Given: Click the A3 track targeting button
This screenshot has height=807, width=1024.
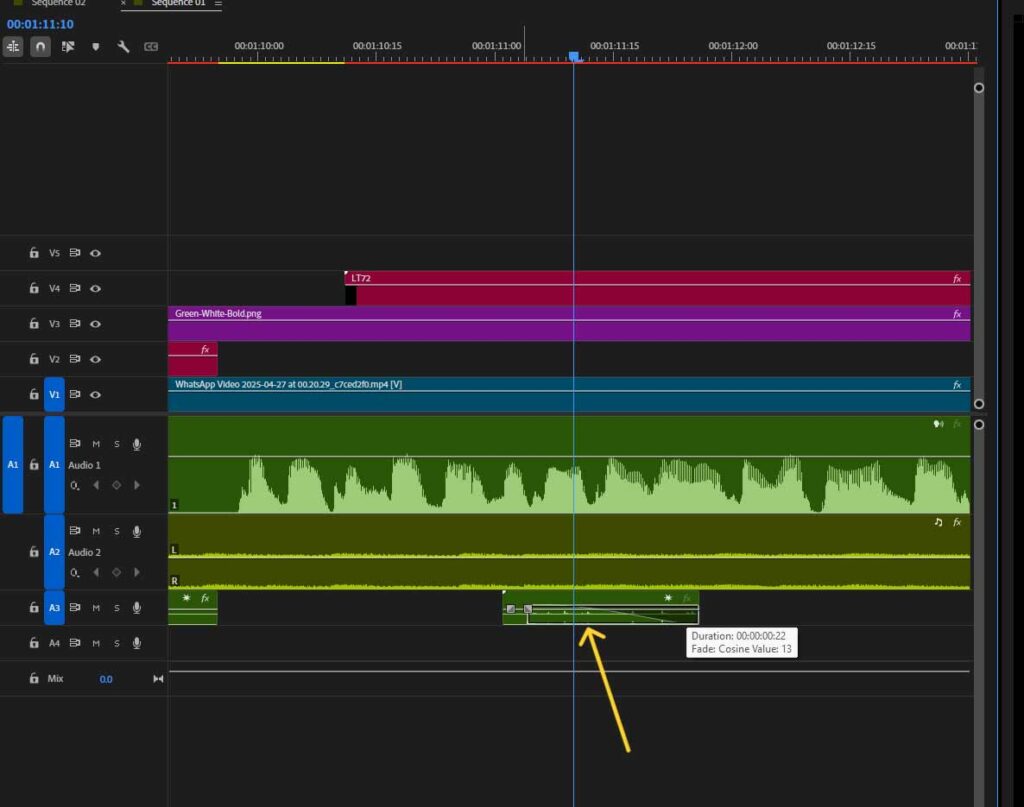Looking at the screenshot, I should click(x=55, y=607).
